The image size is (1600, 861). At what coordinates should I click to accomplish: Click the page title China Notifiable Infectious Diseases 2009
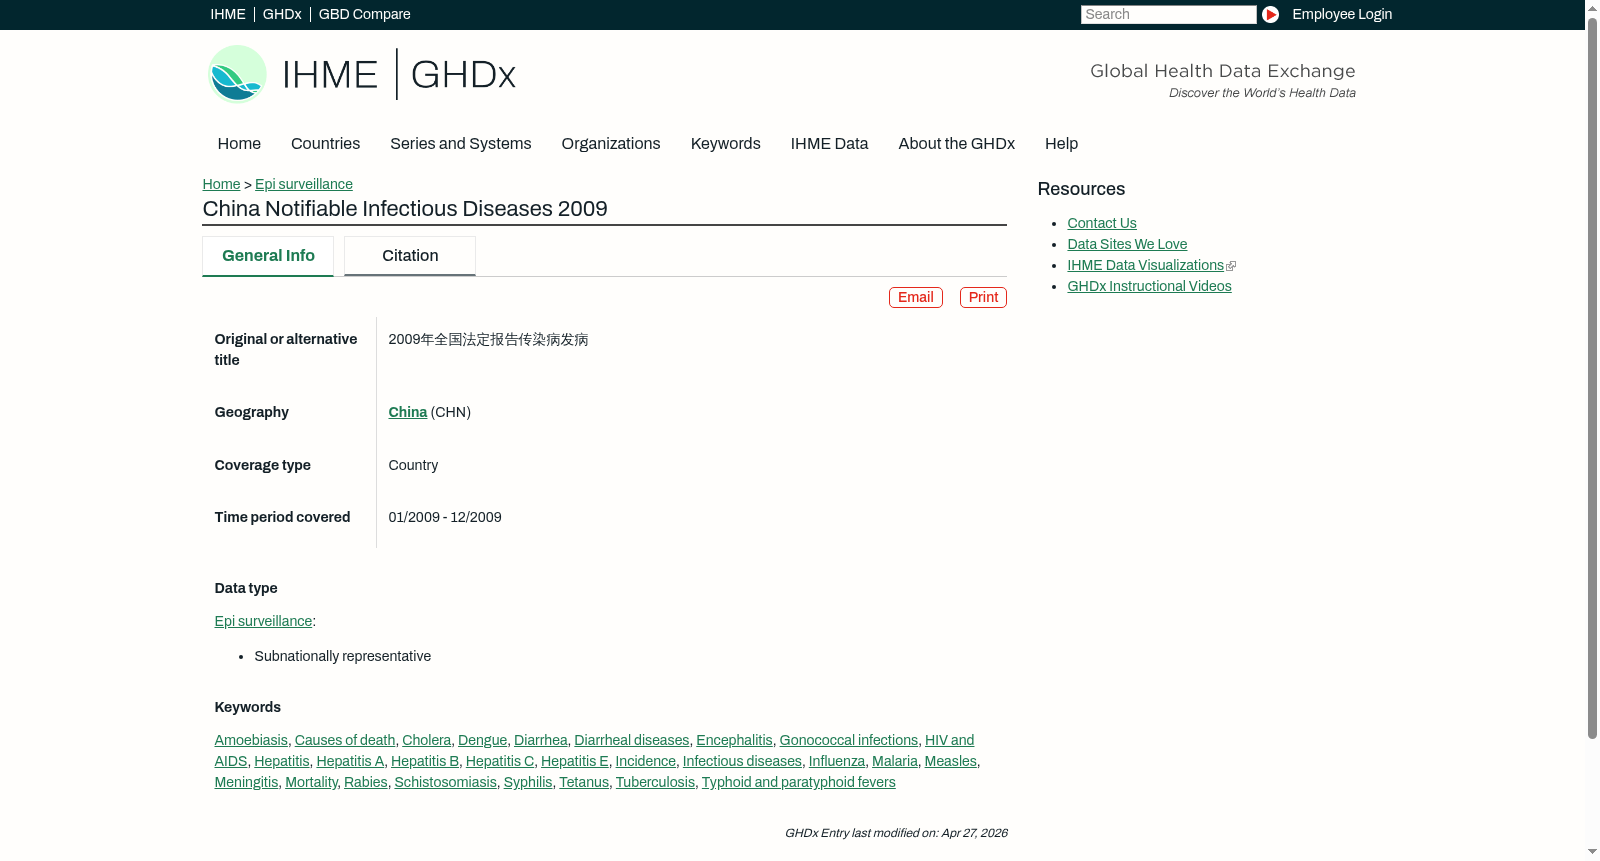[x=405, y=209]
